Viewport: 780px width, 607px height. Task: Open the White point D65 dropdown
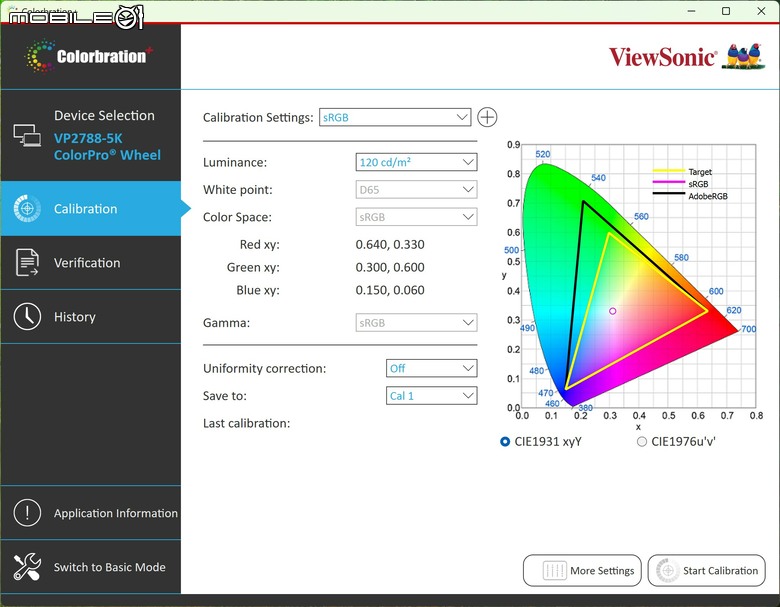pyautogui.click(x=416, y=190)
